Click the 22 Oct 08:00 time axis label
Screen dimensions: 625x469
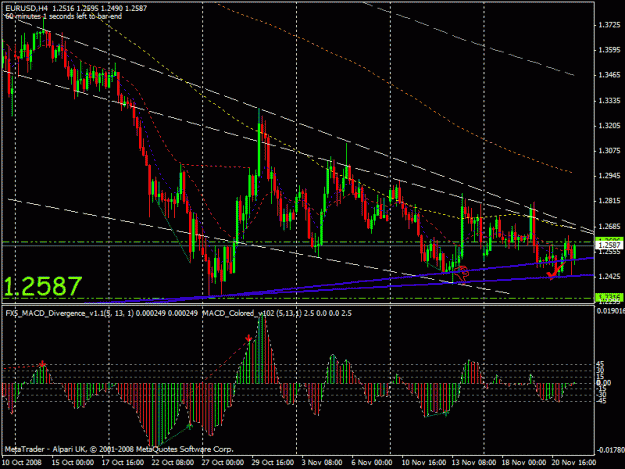coord(173,462)
